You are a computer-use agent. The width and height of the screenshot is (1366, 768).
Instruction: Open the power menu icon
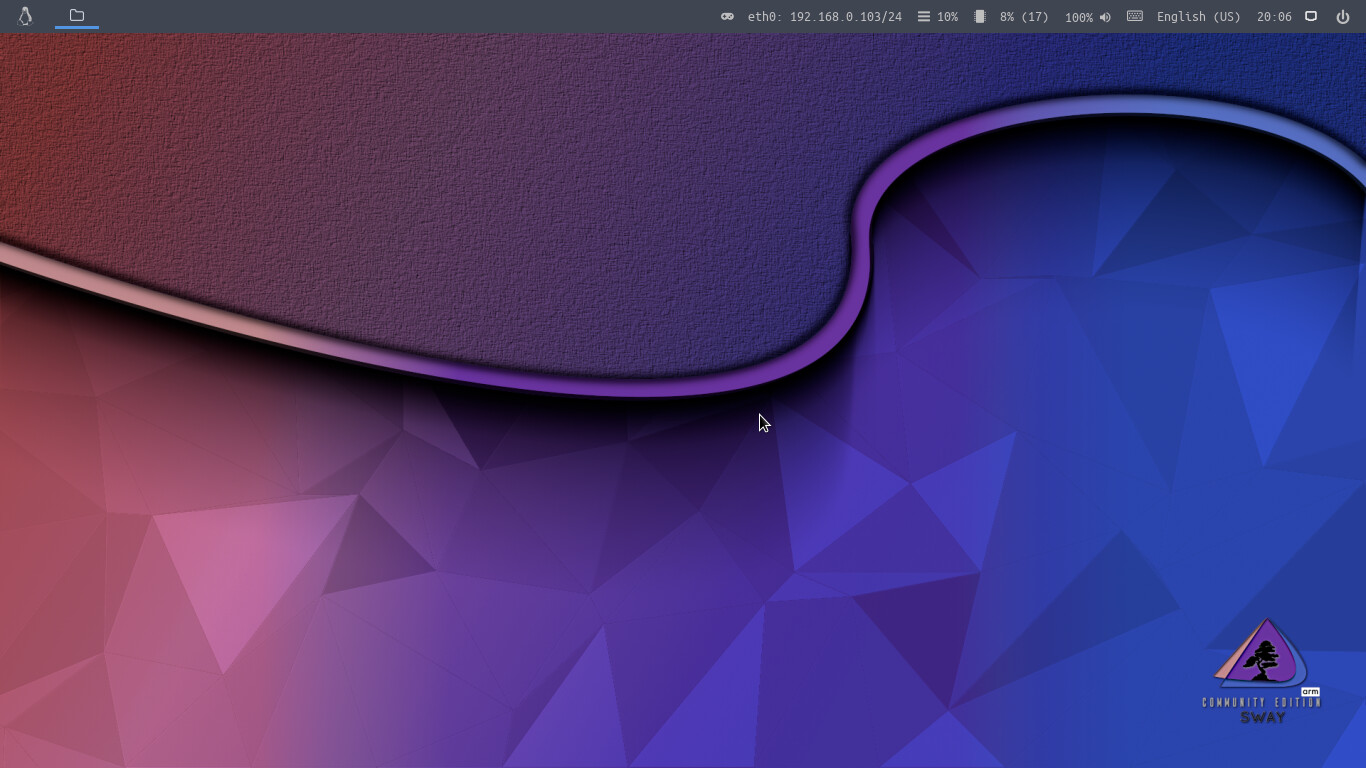point(1343,16)
